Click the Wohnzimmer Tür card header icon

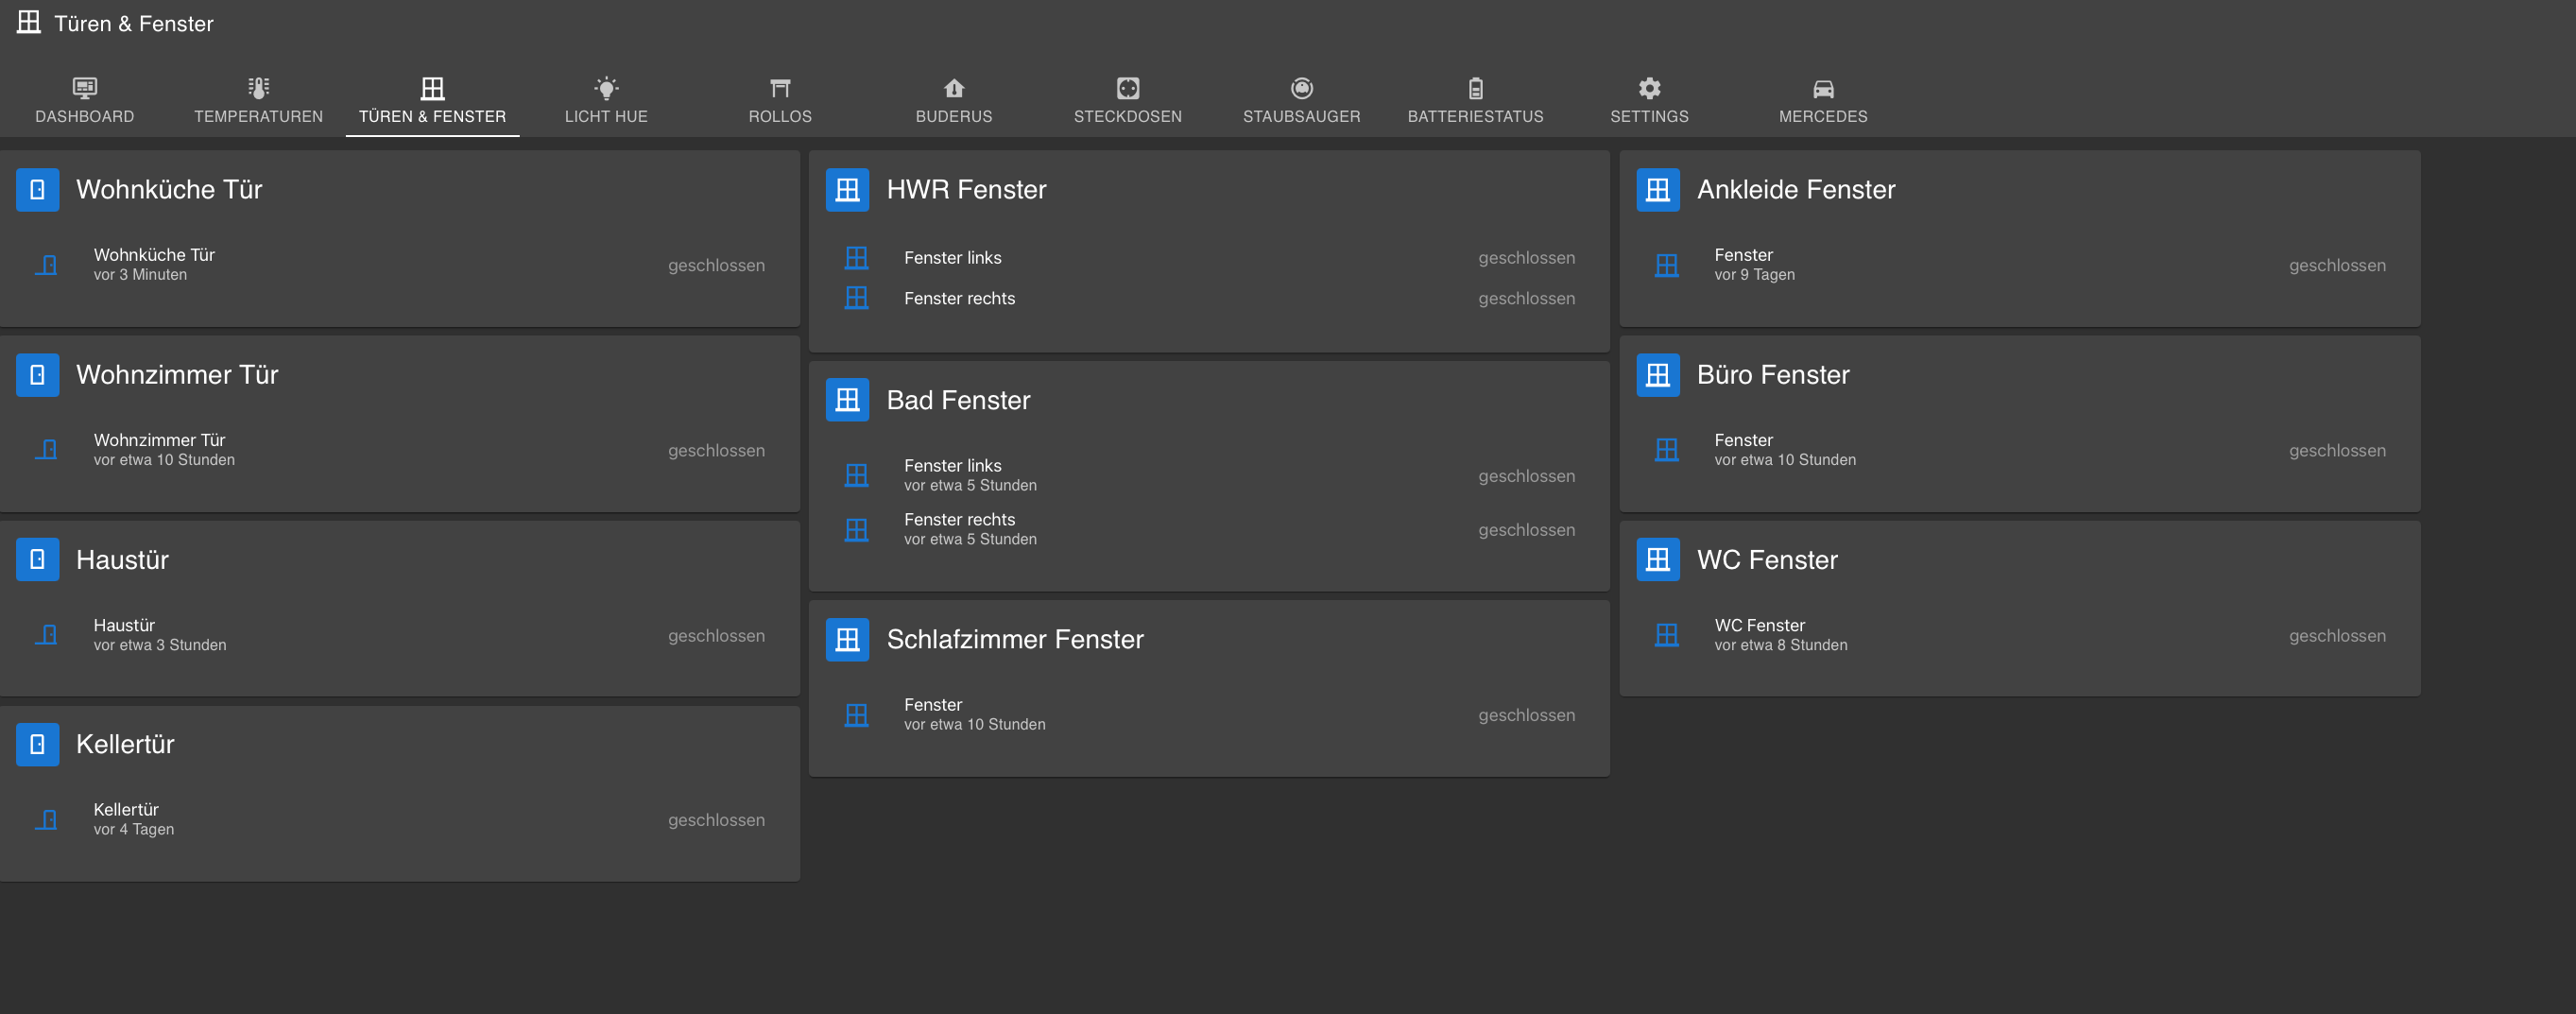pos(37,374)
